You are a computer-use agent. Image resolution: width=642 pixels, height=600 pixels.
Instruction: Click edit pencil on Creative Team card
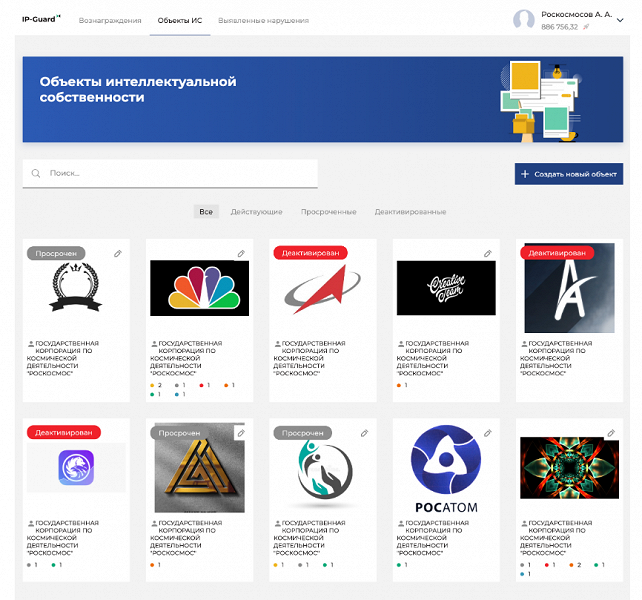pyautogui.click(x=487, y=254)
